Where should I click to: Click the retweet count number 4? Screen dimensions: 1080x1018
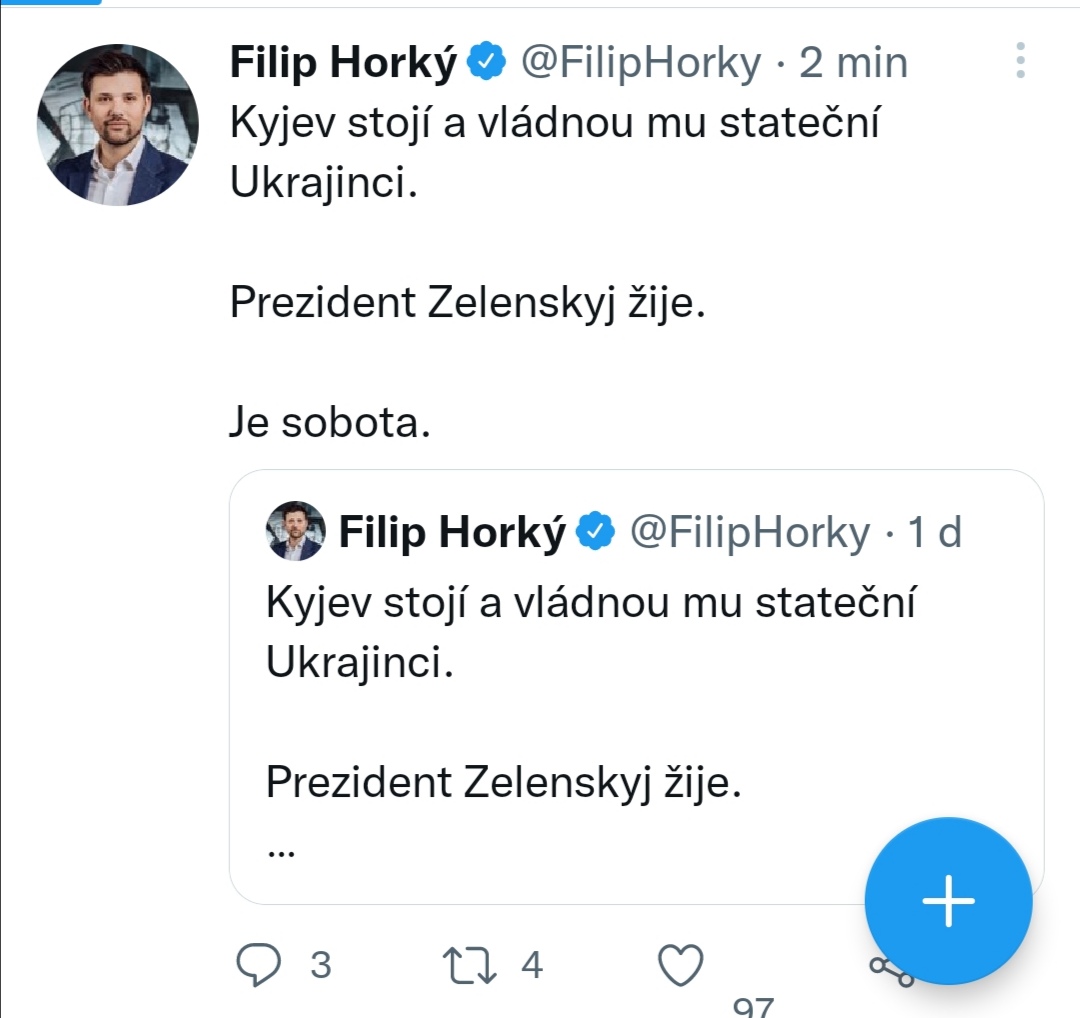(532, 965)
